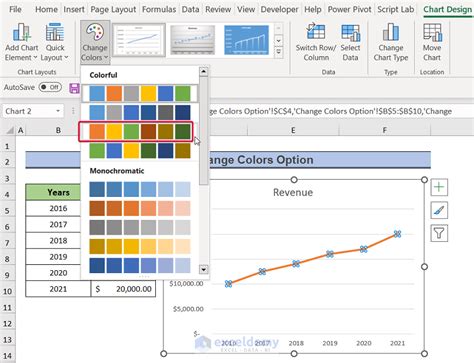Click Switch Row/Column icon
Viewport: 474px width, 363px height.
pos(316,42)
